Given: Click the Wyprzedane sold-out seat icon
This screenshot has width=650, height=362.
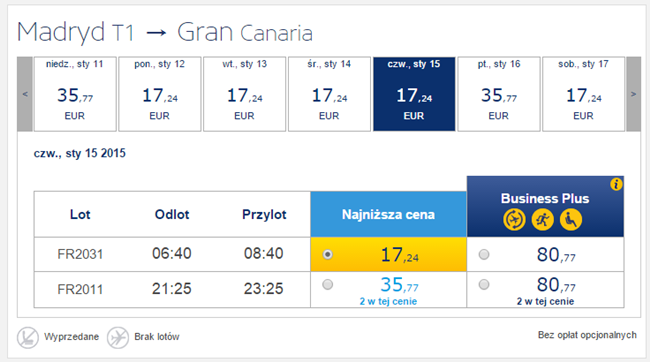Looking at the screenshot, I should 28,337.
